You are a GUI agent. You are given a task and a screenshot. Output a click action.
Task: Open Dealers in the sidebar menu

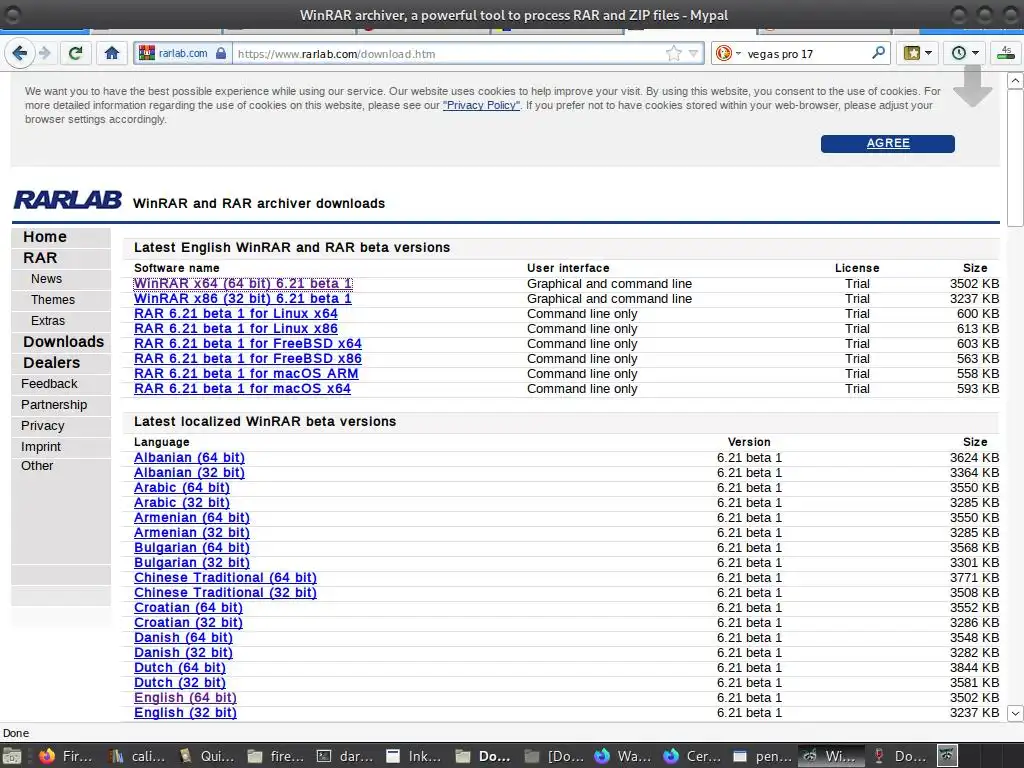pyautogui.click(x=52, y=362)
